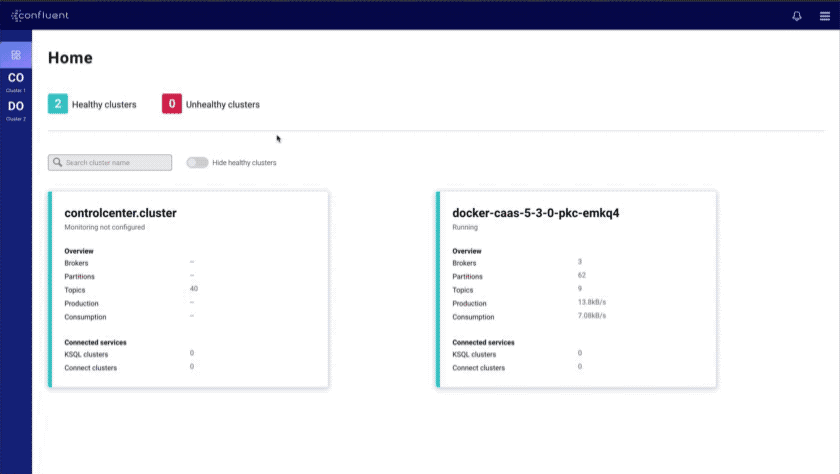Click the 'Hide healthy clusters' label text
This screenshot has width=840, height=474.
[244, 162]
